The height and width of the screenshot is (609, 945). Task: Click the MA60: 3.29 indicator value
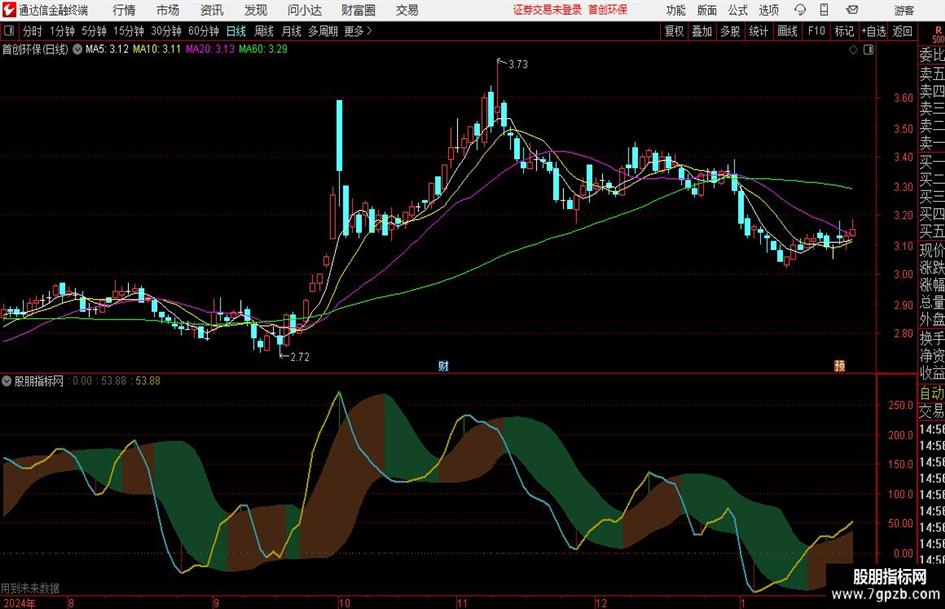263,49
